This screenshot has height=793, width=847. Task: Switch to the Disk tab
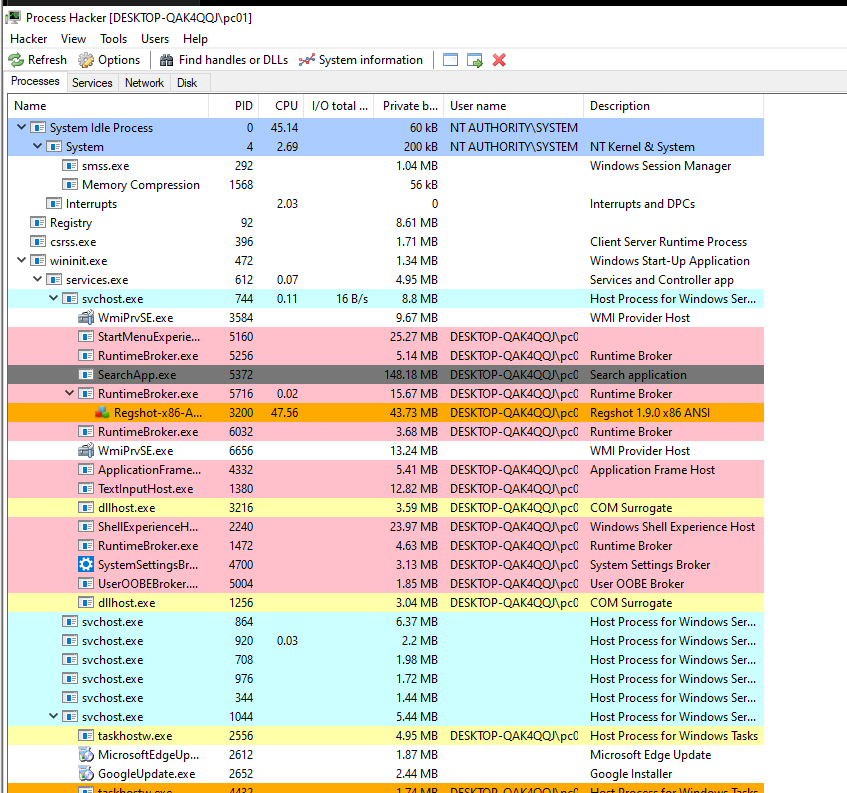point(187,83)
